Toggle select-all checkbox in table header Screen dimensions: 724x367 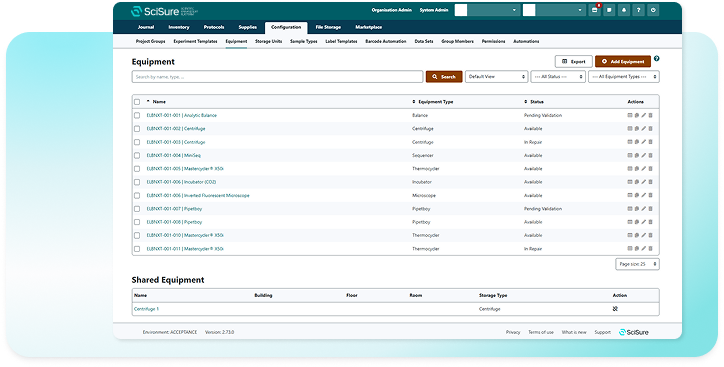pos(137,102)
